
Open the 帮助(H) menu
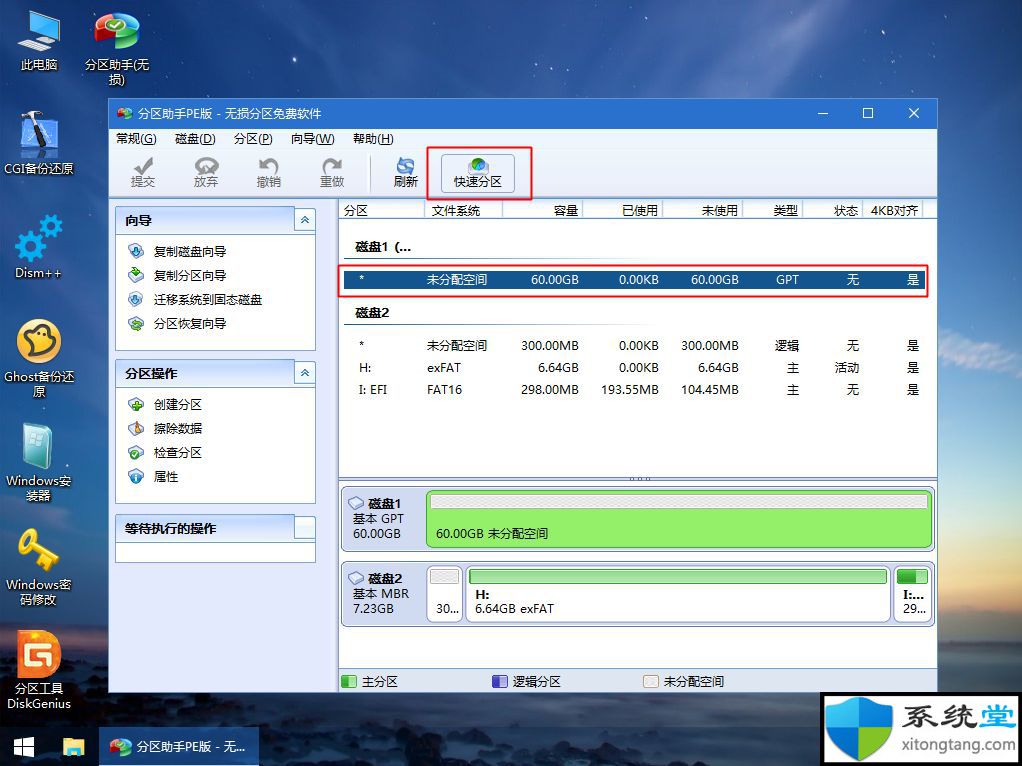[373, 138]
